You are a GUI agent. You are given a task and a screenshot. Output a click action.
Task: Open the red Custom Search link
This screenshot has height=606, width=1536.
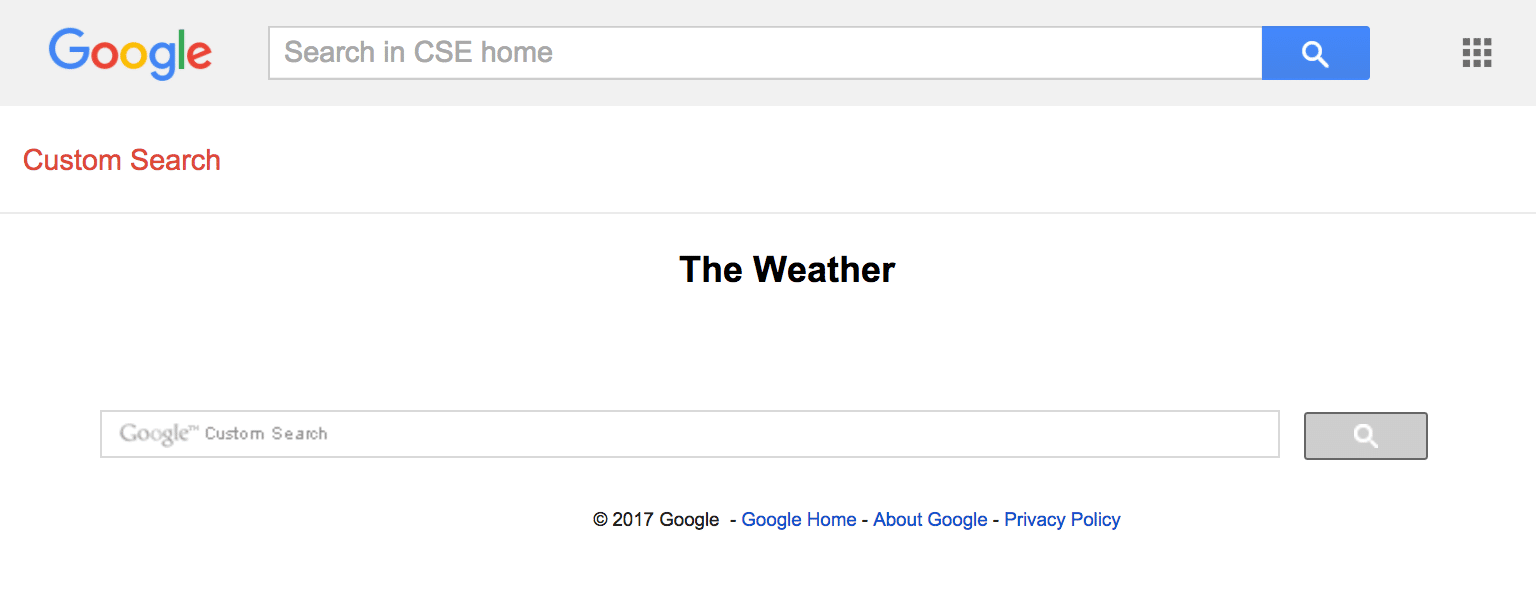[122, 160]
